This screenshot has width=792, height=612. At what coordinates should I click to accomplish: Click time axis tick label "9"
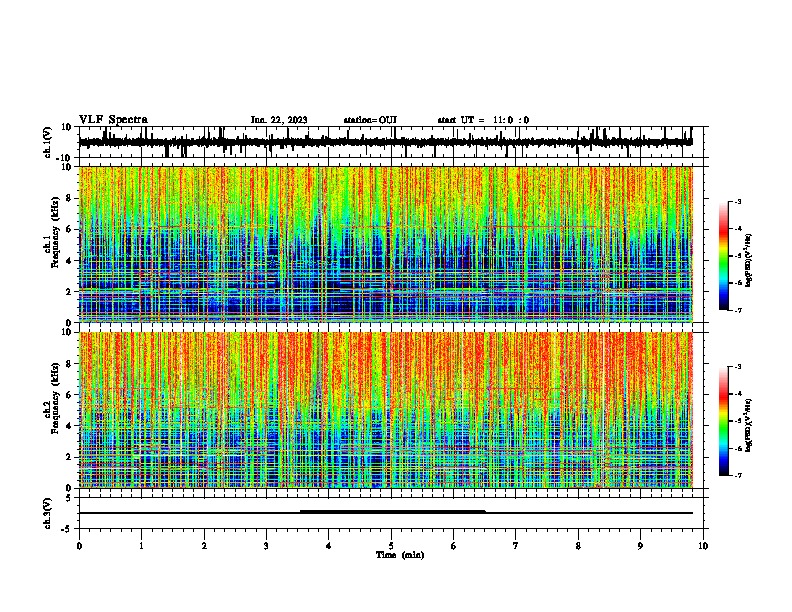point(640,546)
